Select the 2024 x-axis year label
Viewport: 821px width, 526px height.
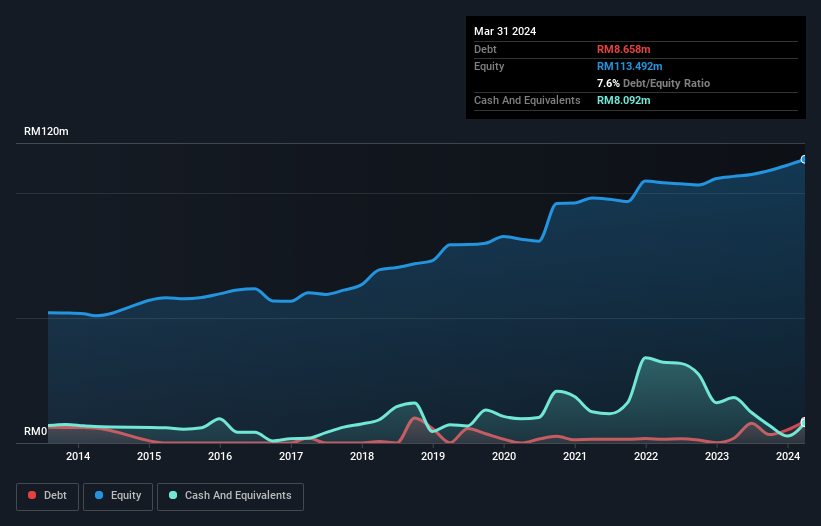(788, 457)
